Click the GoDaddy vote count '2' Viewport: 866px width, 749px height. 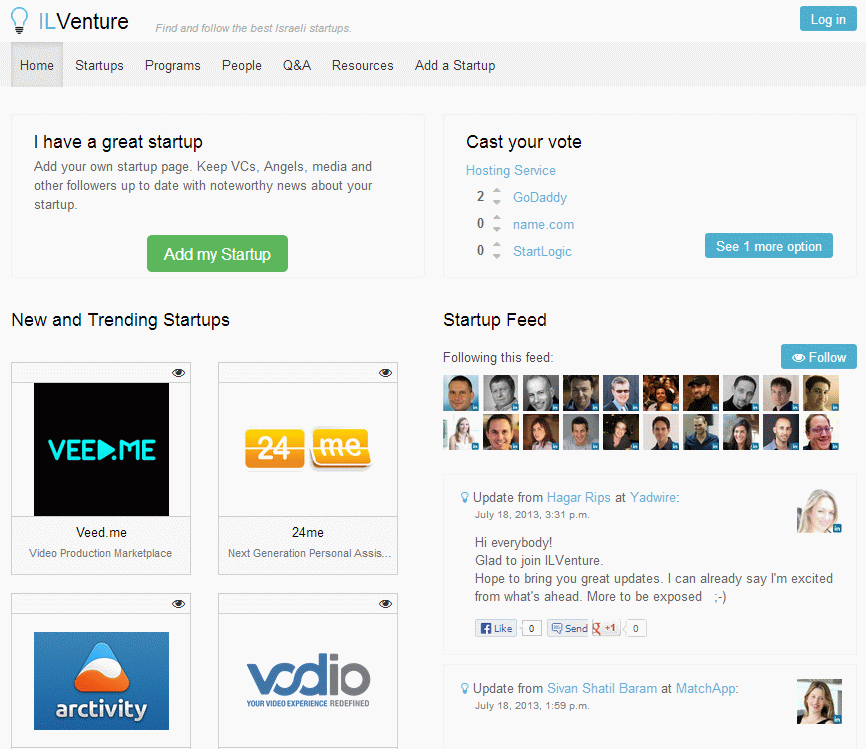480,197
